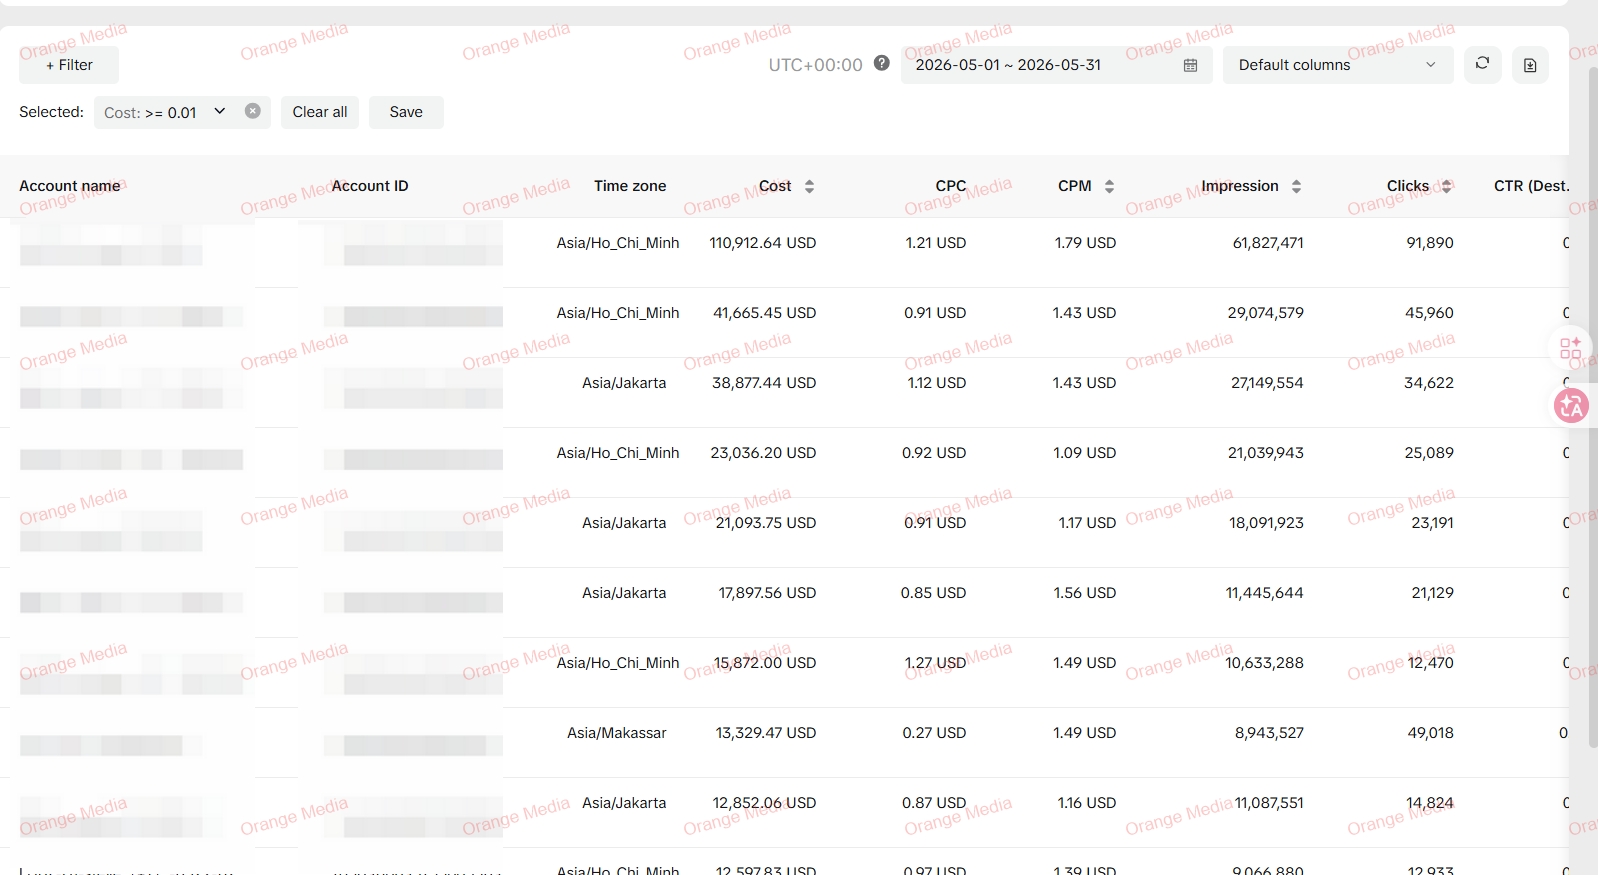This screenshot has height=875, width=1598.
Task: Click the 17,897.56 USD cost cell
Action: tap(768, 593)
